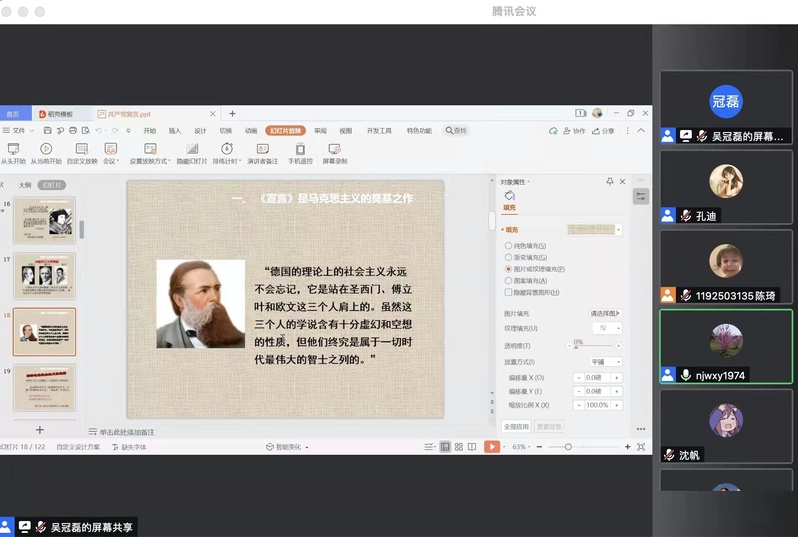Check the 隐藏背景图形 checkbox
The height and width of the screenshot is (537, 798).
click(x=509, y=293)
